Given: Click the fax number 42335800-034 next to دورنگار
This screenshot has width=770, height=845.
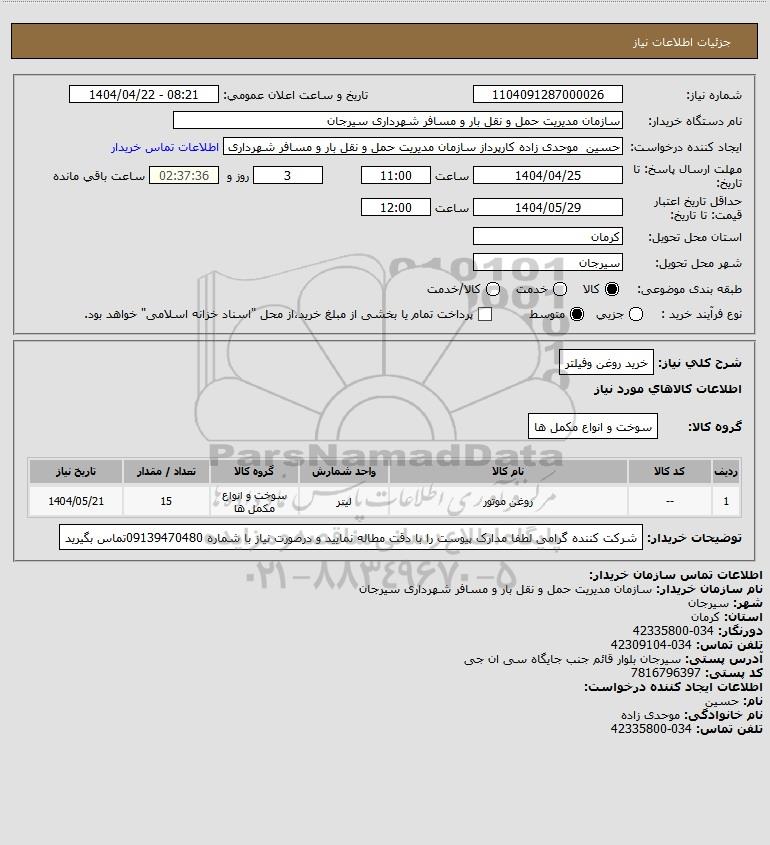Looking at the screenshot, I should (672, 631).
